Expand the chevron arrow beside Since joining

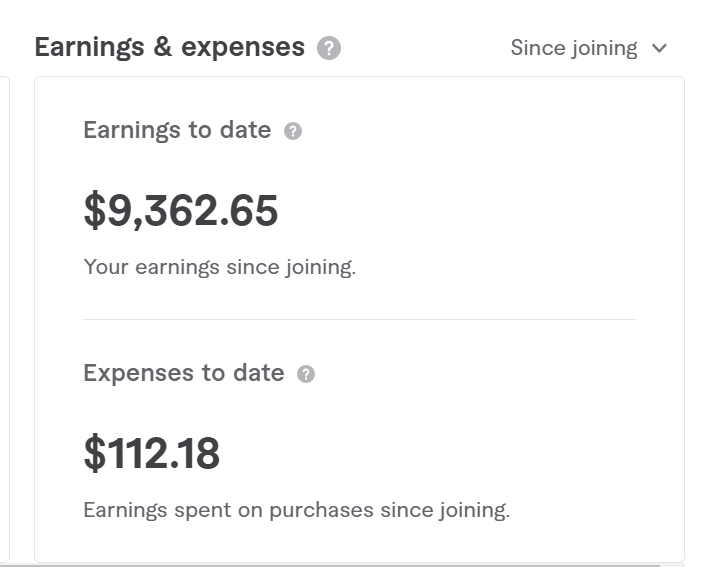(x=659, y=48)
